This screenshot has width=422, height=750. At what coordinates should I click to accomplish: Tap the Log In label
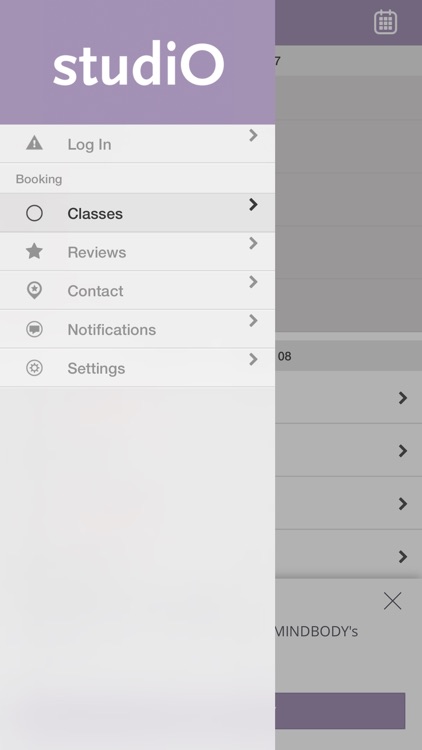pos(89,144)
